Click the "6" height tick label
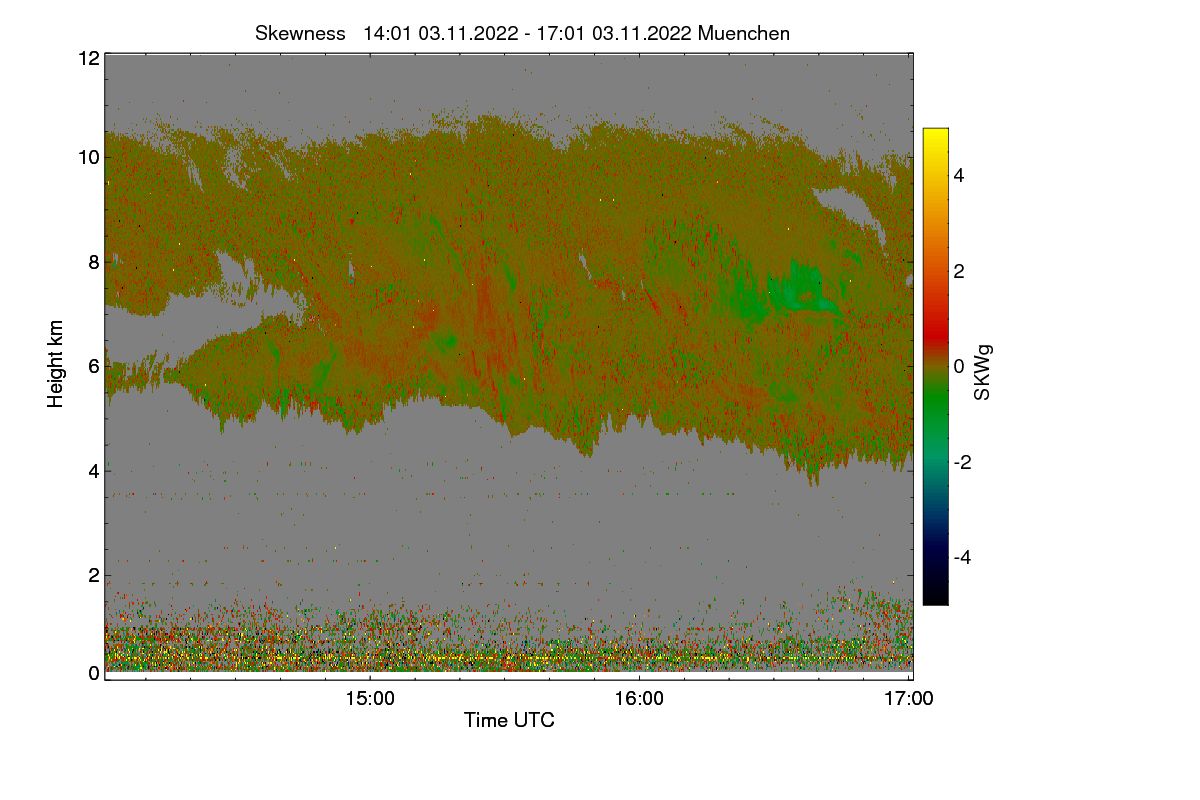Image resolution: width=1200 pixels, height=800 pixels. pos(93,366)
